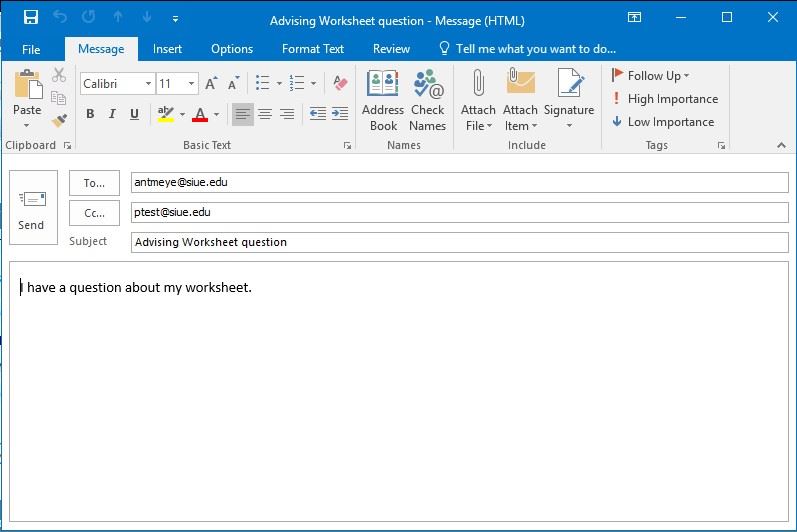Click the red font color button

tap(200, 115)
